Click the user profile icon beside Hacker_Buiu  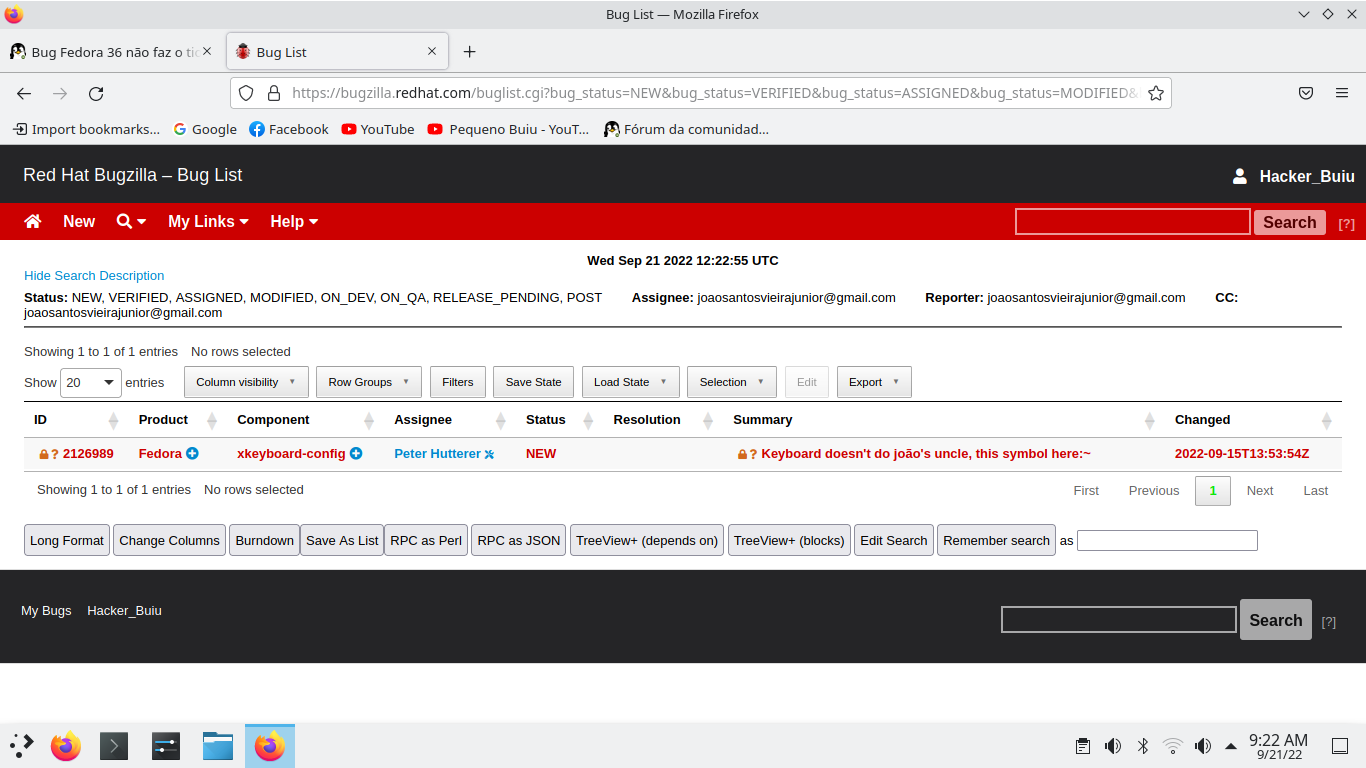pyautogui.click(x=1239, y=176)
